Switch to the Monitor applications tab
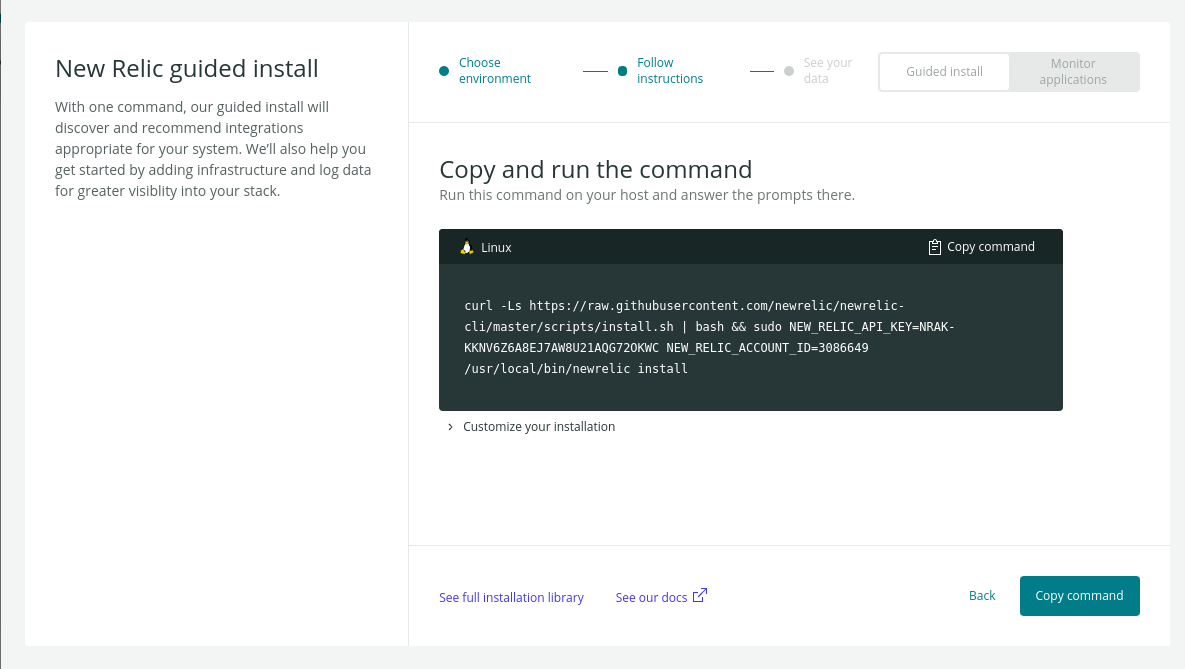1185x669 pixels. [1073, 72]
